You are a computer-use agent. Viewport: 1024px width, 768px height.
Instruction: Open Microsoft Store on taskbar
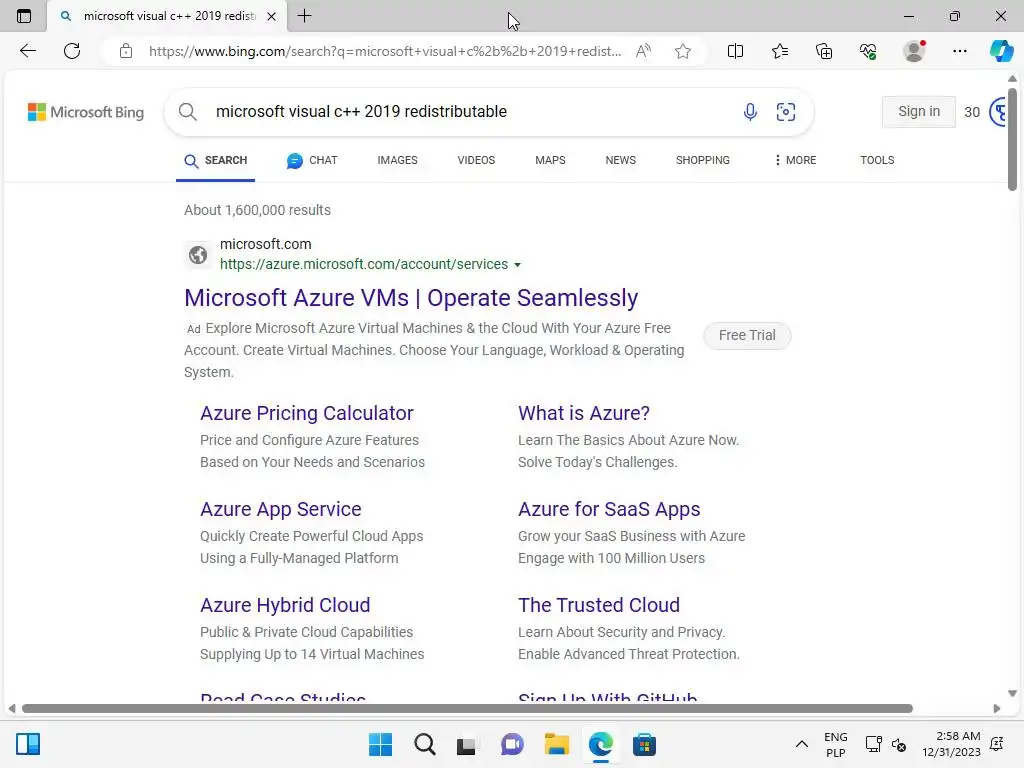click(x=644, y=744)
